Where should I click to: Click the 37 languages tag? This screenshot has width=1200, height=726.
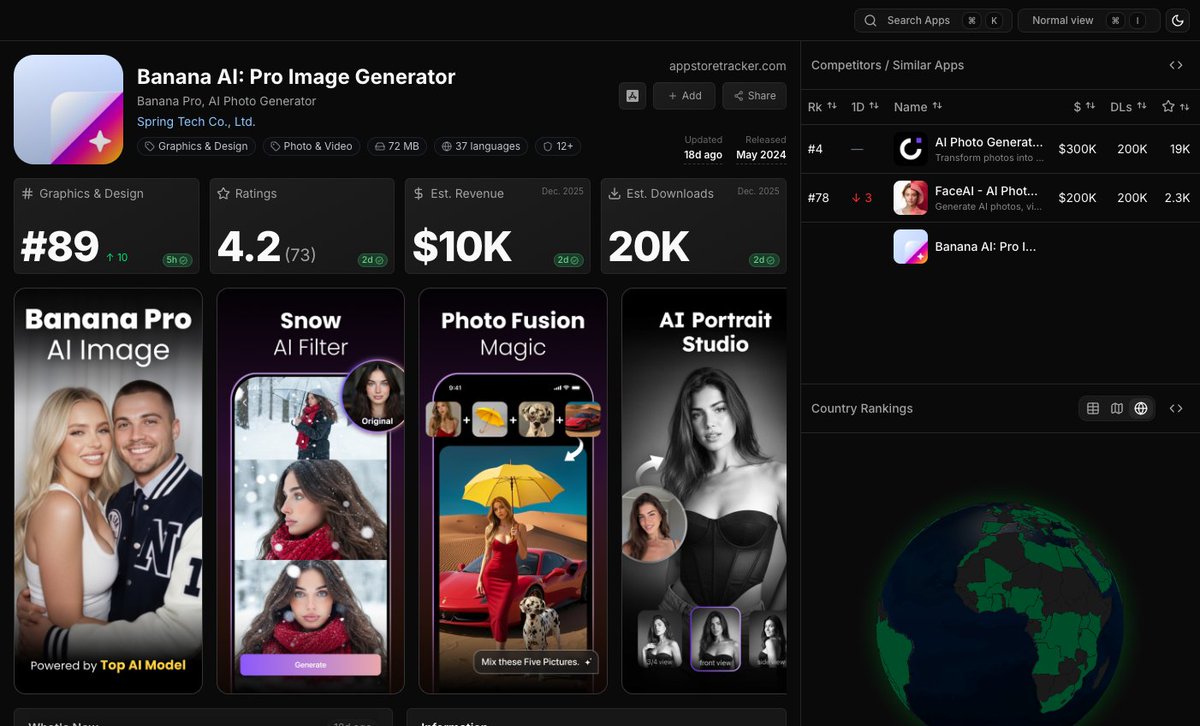pos(481,146)
